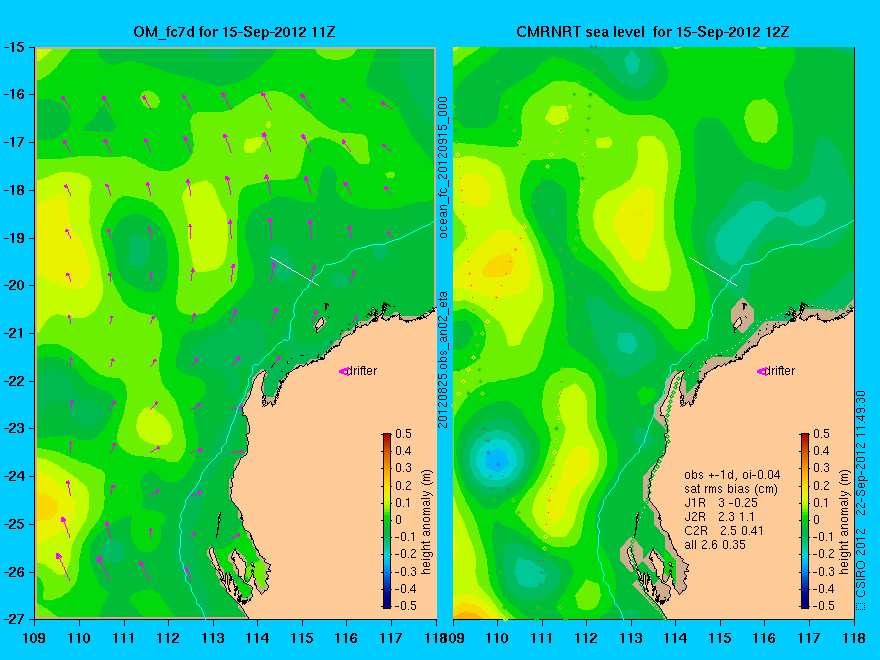This screenshot has height=660, width=880.
Task: Click the left map title OM_fc7d for 15-Sep-2012 11Z
Action: [234, 31]
